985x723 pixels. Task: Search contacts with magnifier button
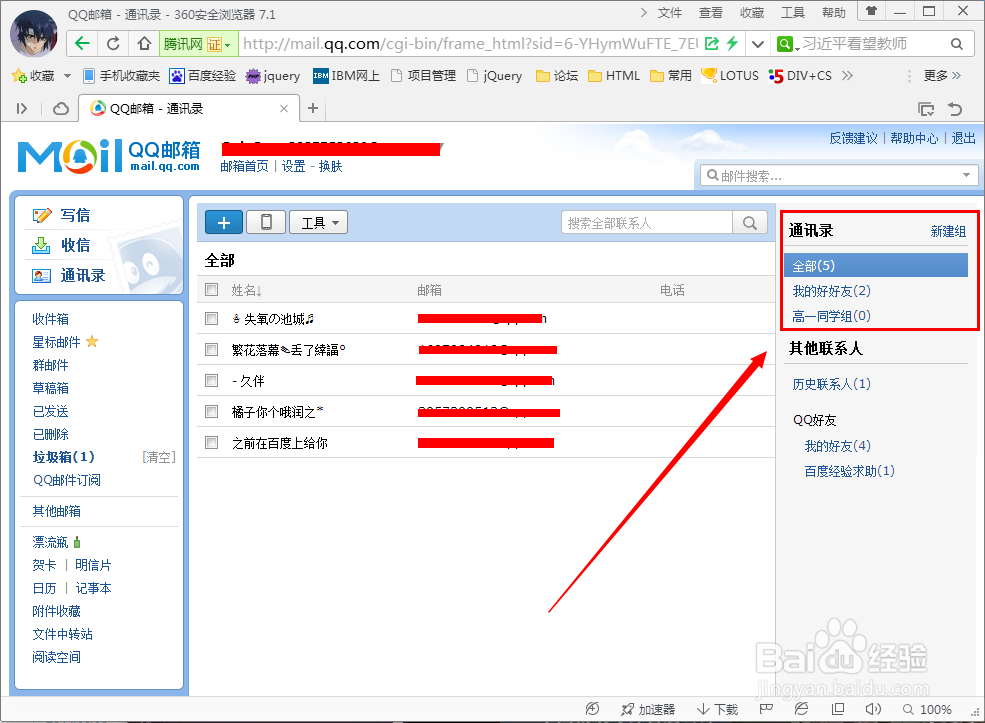pos(749,222)
